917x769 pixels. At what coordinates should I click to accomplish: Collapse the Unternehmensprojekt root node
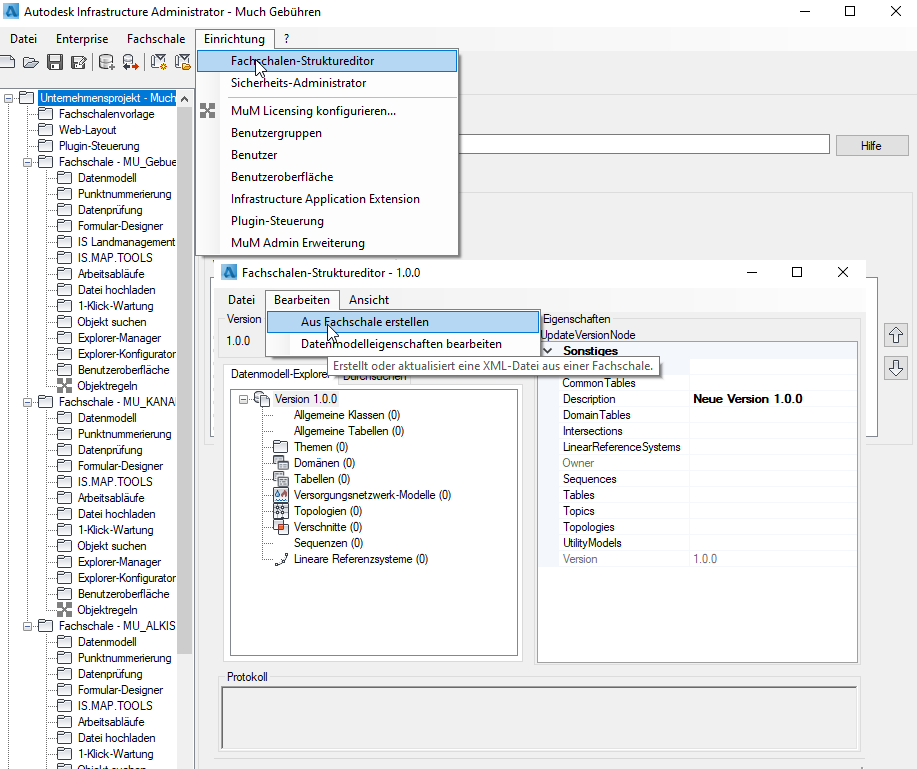(8, 98)
